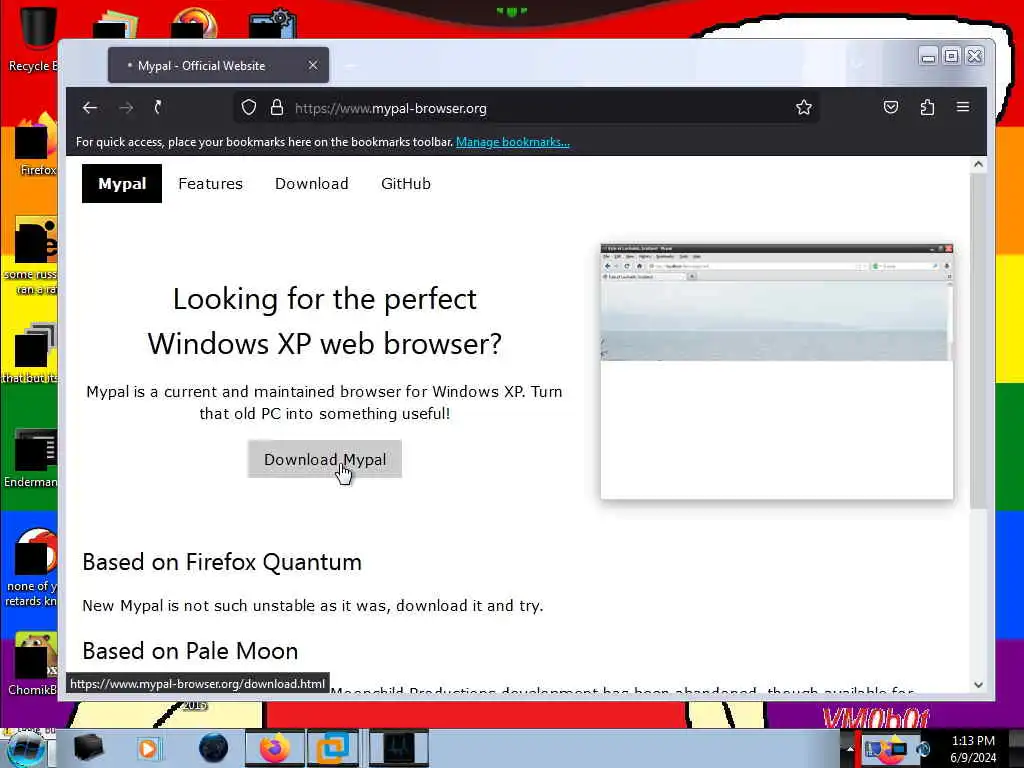1024x768 pixels.
Task: Open the GitHub nav item
Action: [406, 184]
